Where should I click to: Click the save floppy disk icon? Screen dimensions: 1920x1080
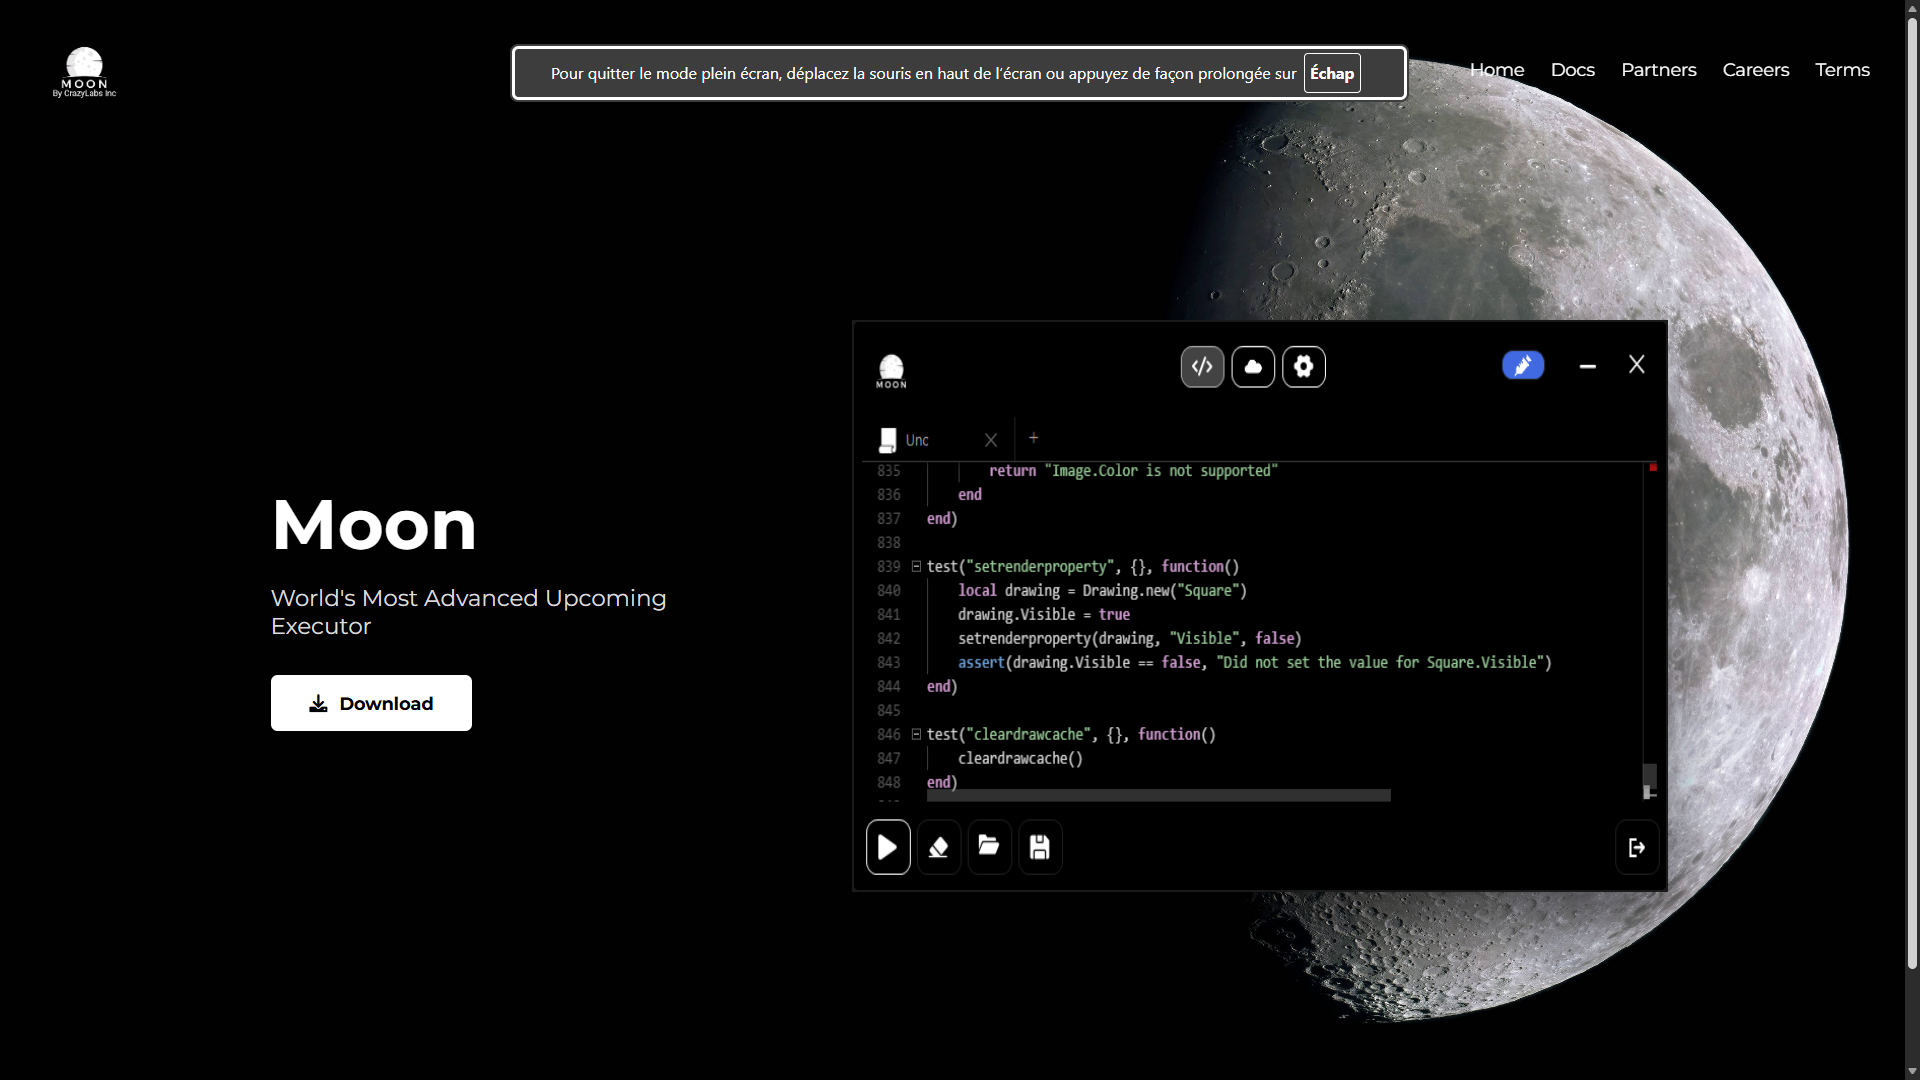click(x=1040, y=847)
